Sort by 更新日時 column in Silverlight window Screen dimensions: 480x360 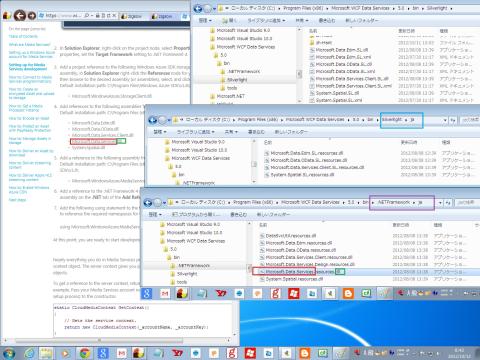click(x=406, y=31)
